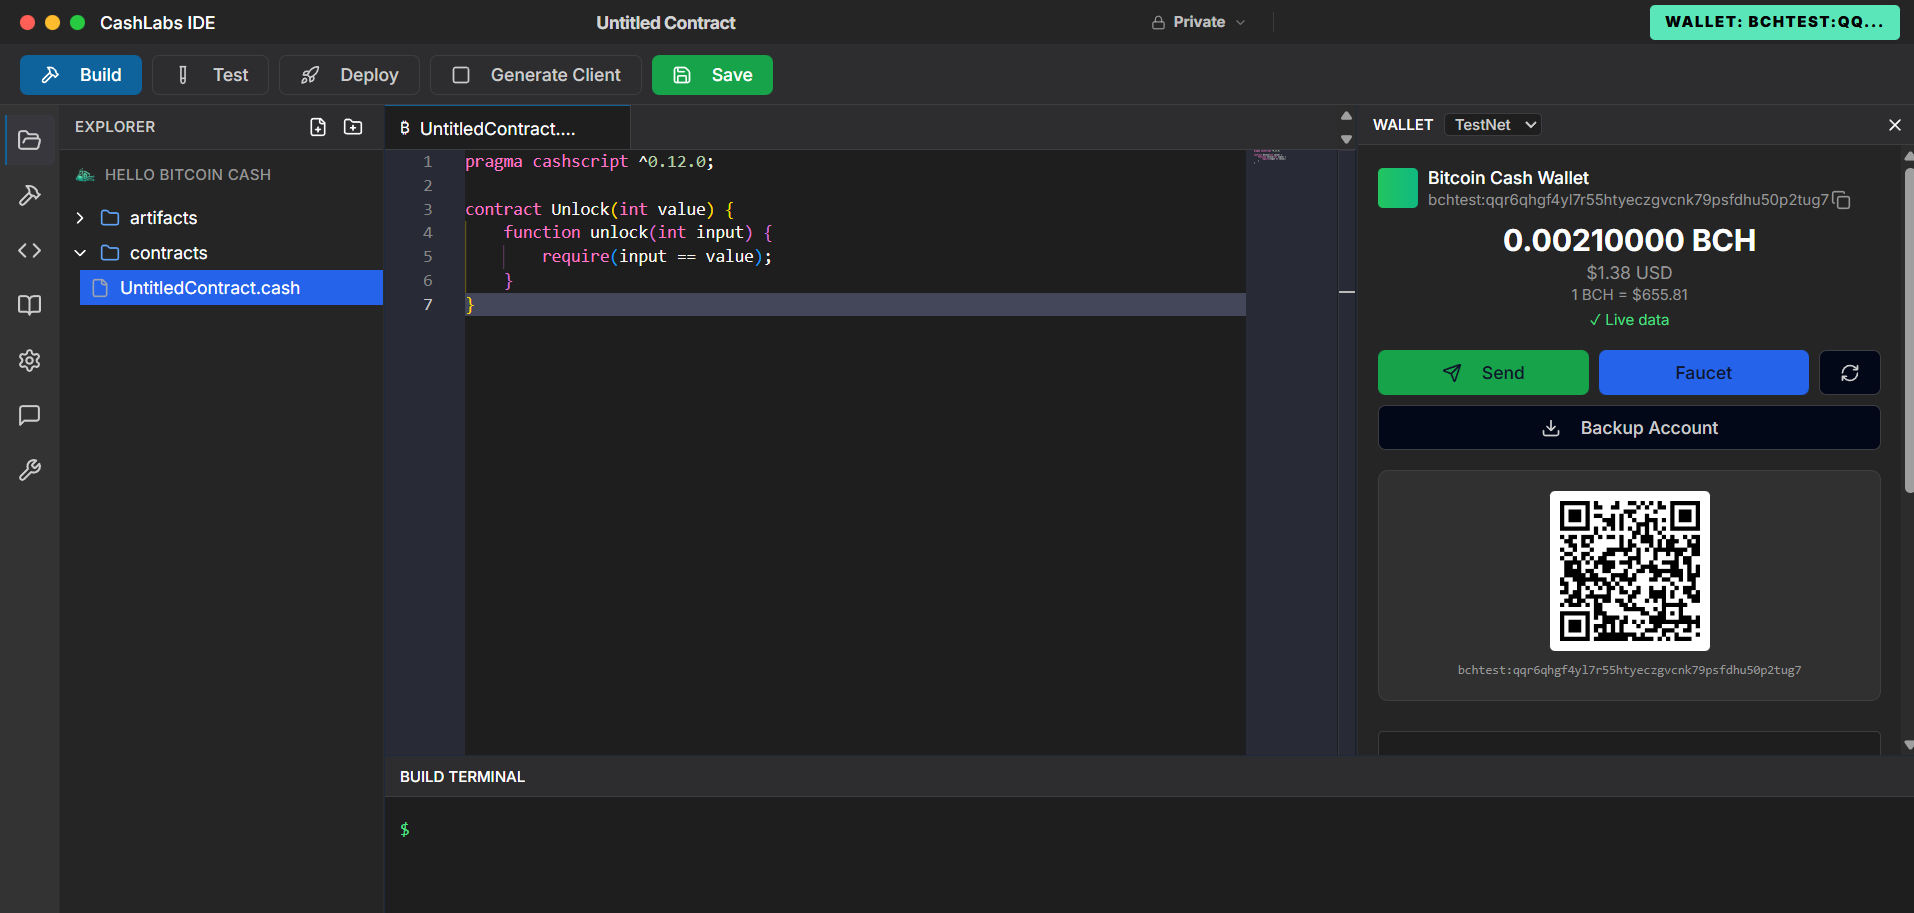Image resolution: width=1914 pixels, height=913 pixels.
Task: Click the new file icon in Explorer
Action: (x=318, y=127)
